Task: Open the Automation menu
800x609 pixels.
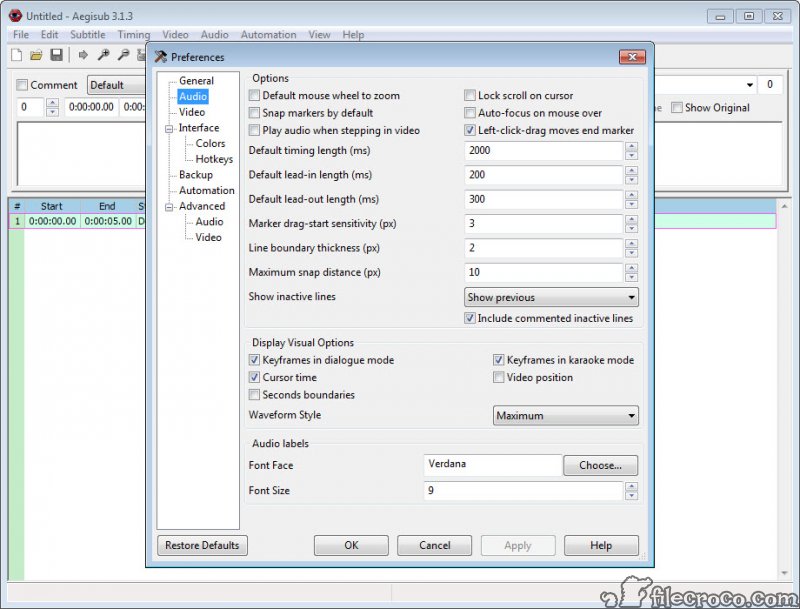Action: coord(268,35)
